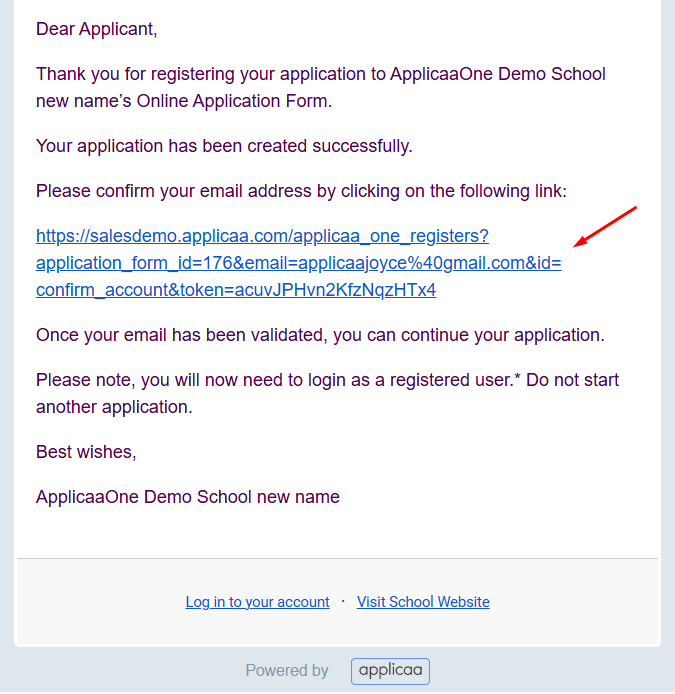Click the Best wishes sign-off line
This screenshot has height=694, width=675.
click(x=86, y=452)
